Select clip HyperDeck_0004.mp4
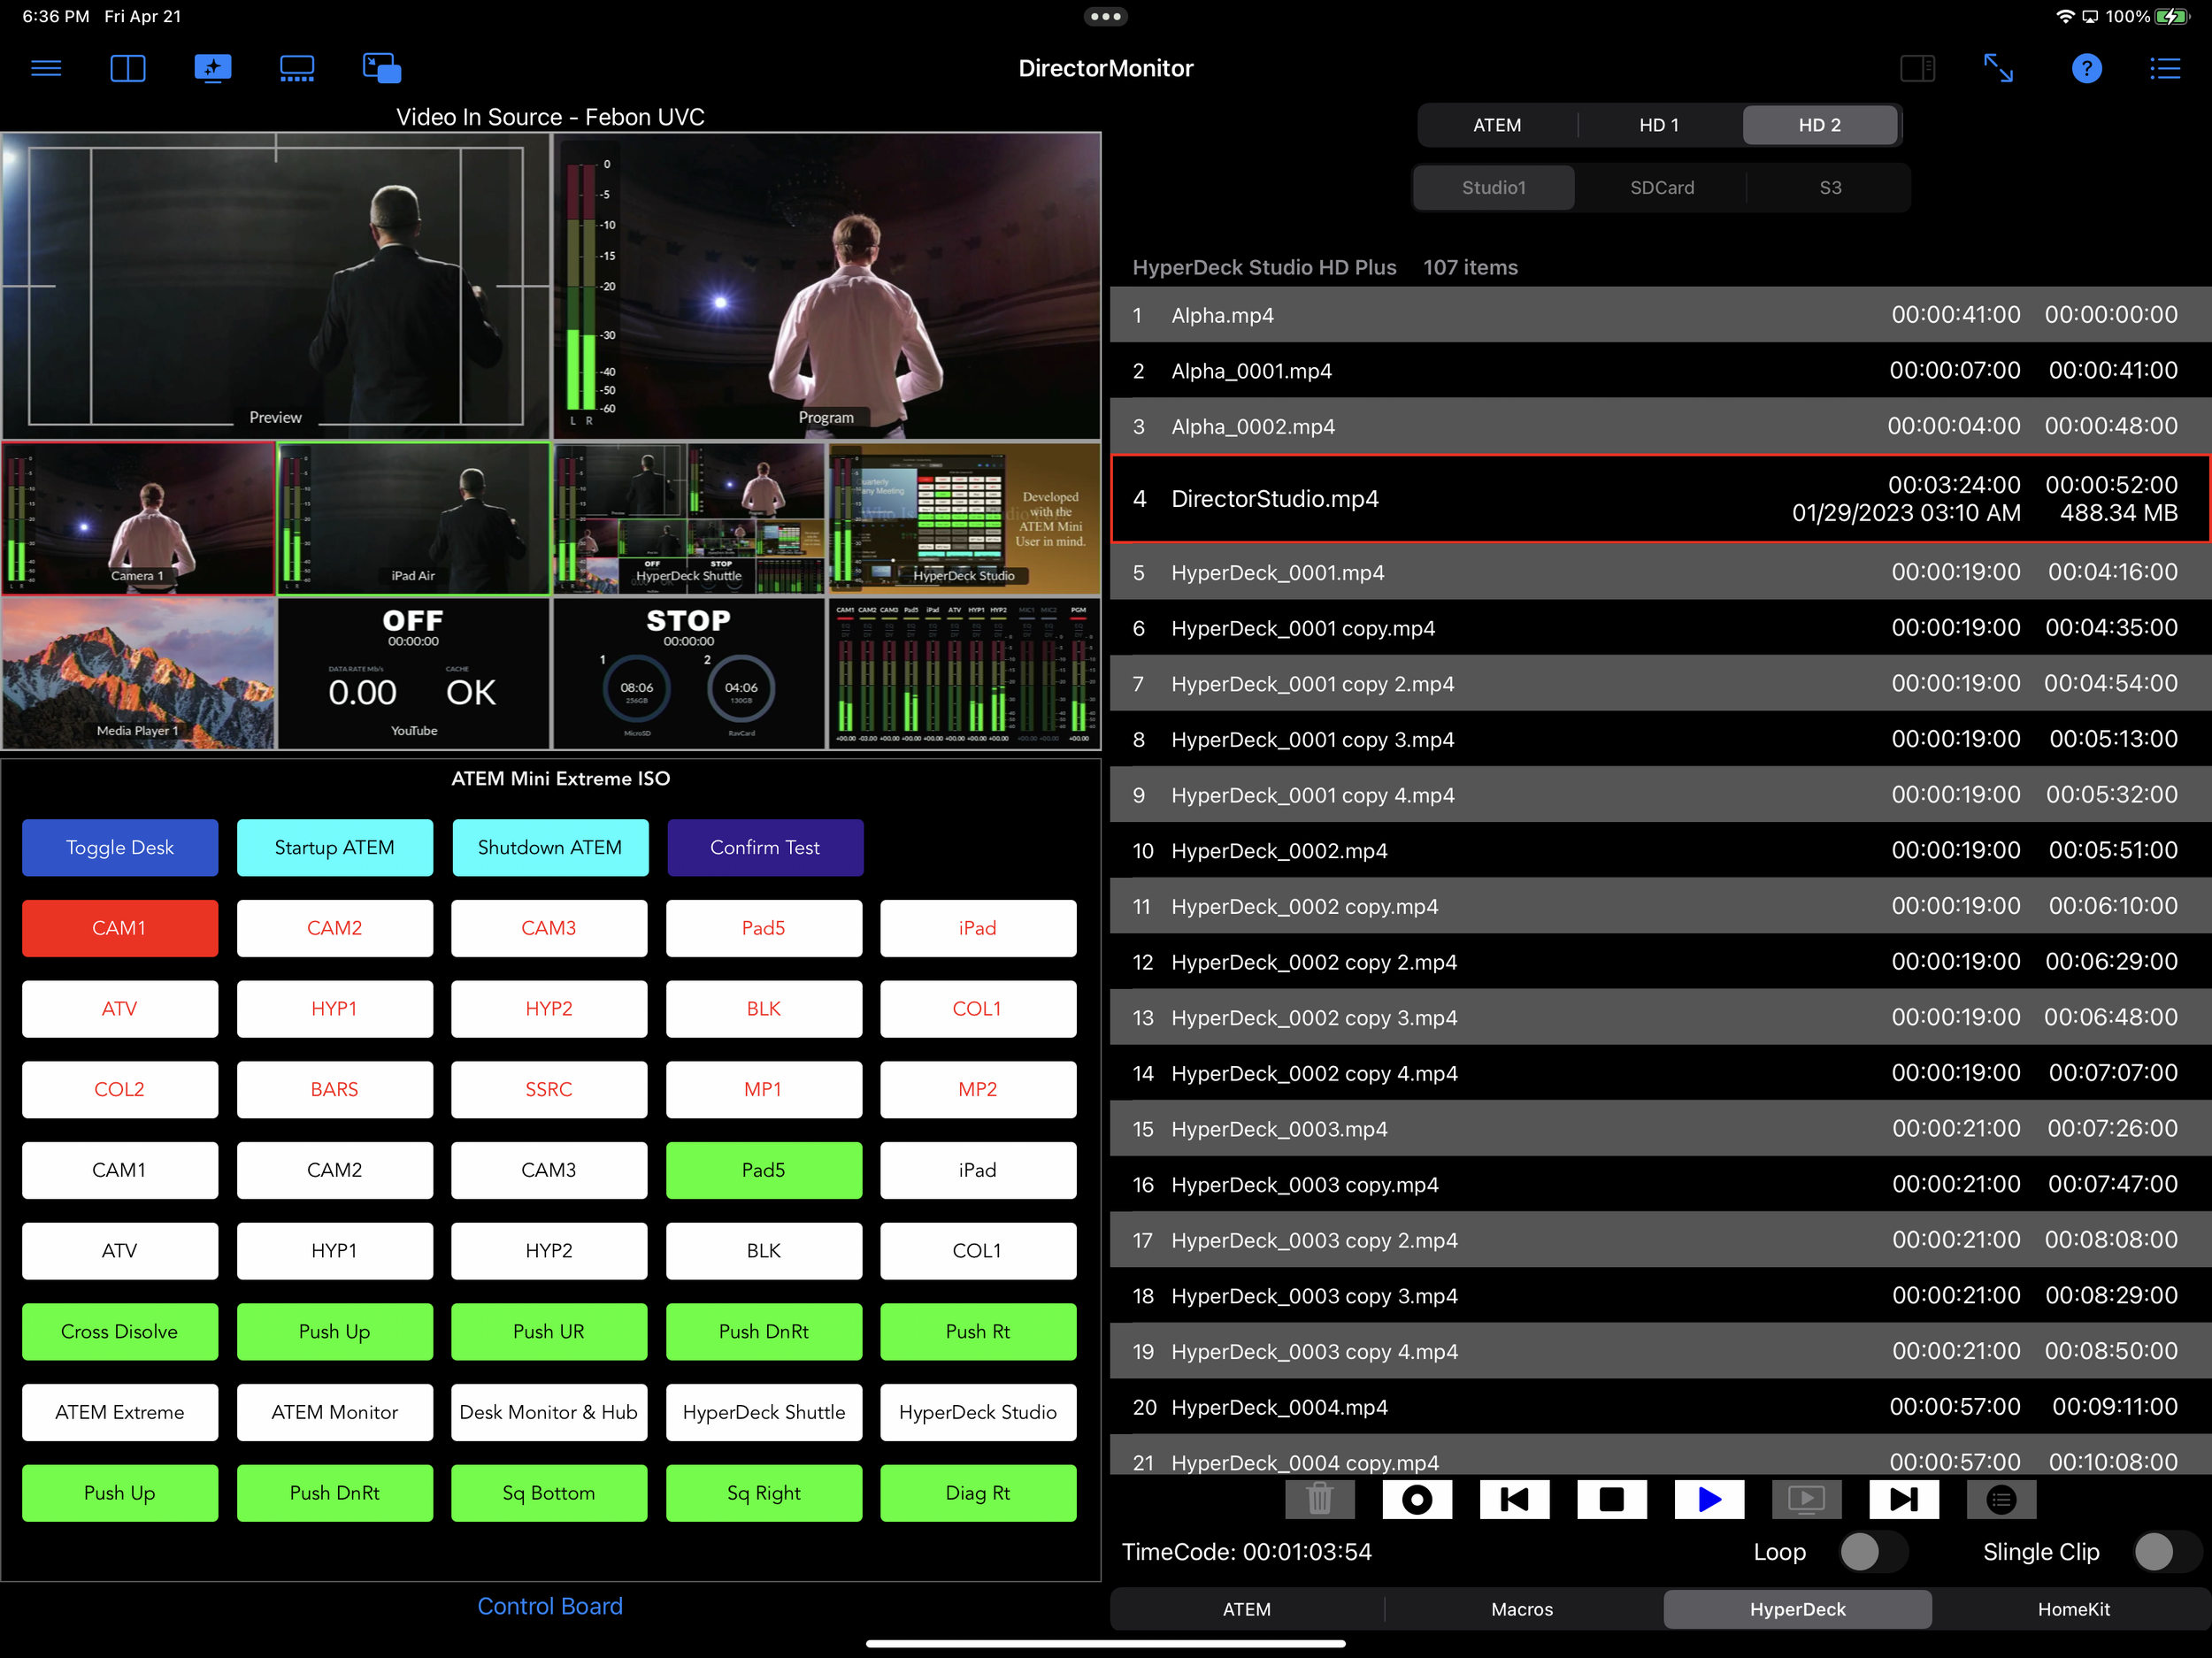 [1660, 1407]
